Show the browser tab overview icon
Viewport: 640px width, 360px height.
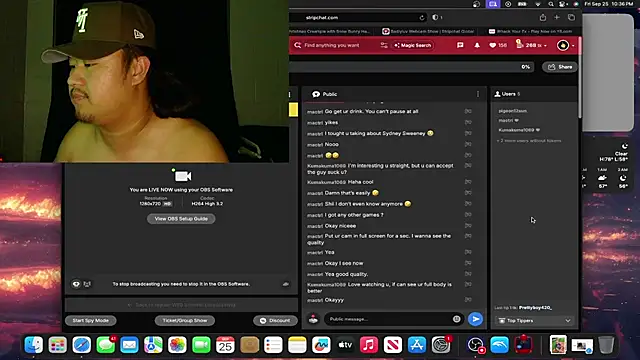tap(571, 17)
